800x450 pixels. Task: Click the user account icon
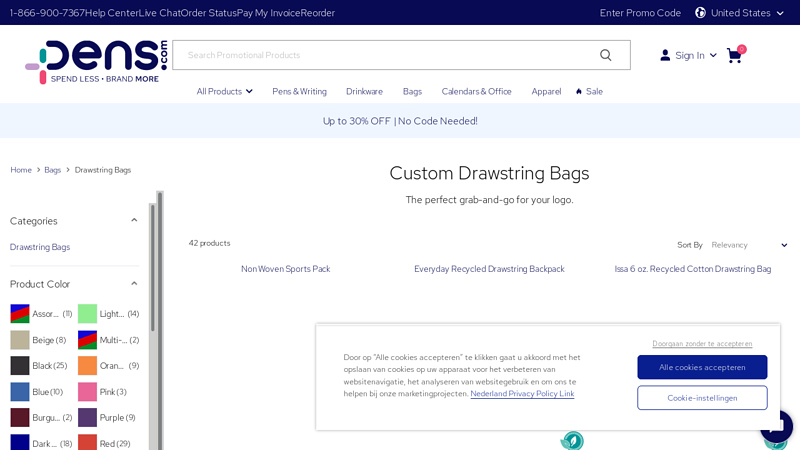665,55
